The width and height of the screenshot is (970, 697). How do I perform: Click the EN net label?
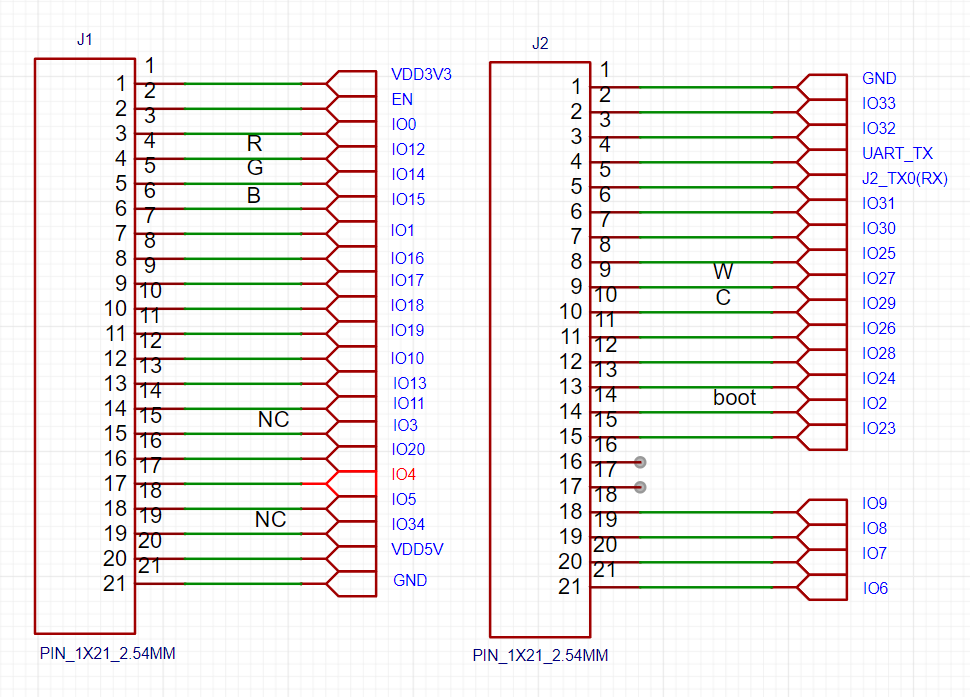(x=402, y=99)
